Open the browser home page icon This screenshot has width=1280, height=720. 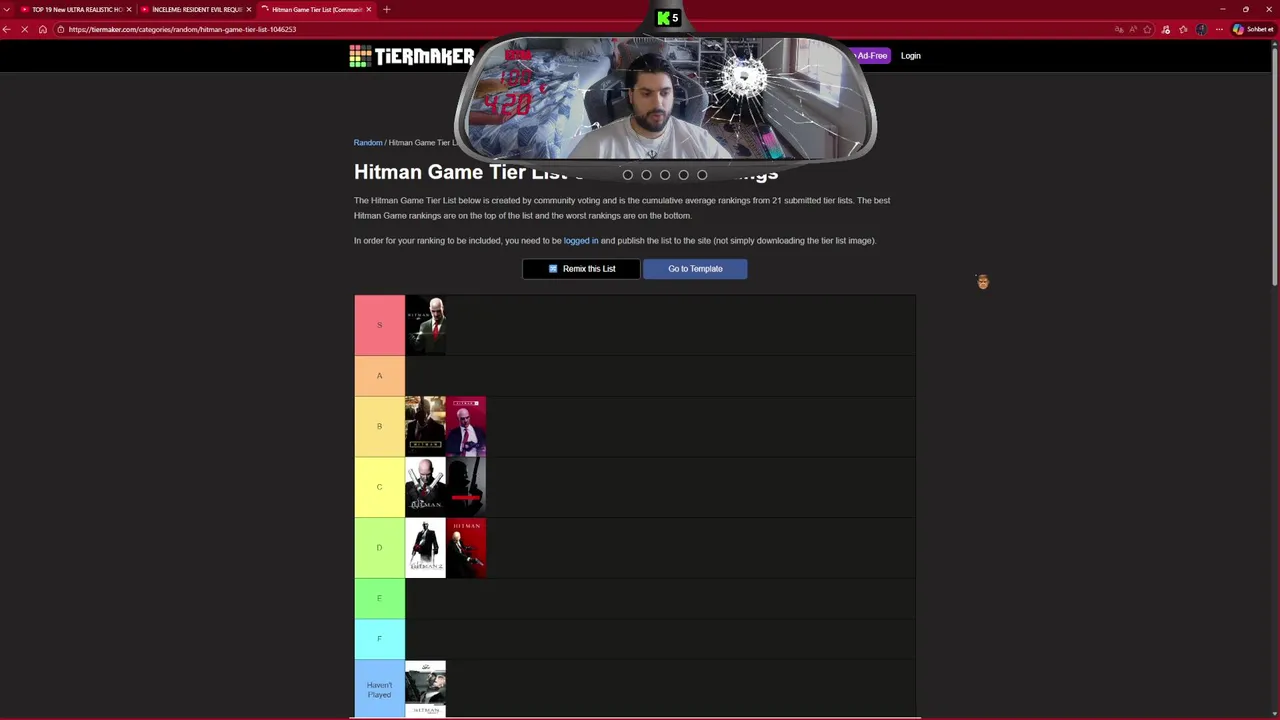pyautogui.click(x=42, y=29)
